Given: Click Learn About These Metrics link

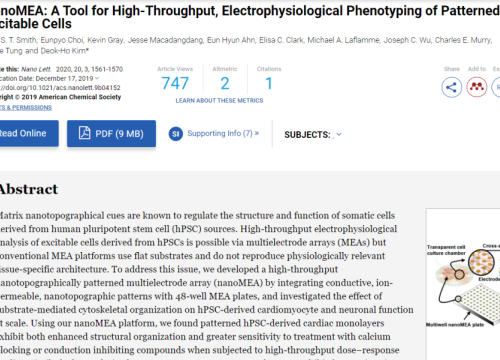Looking at the screenshot, I should (219, 101).
